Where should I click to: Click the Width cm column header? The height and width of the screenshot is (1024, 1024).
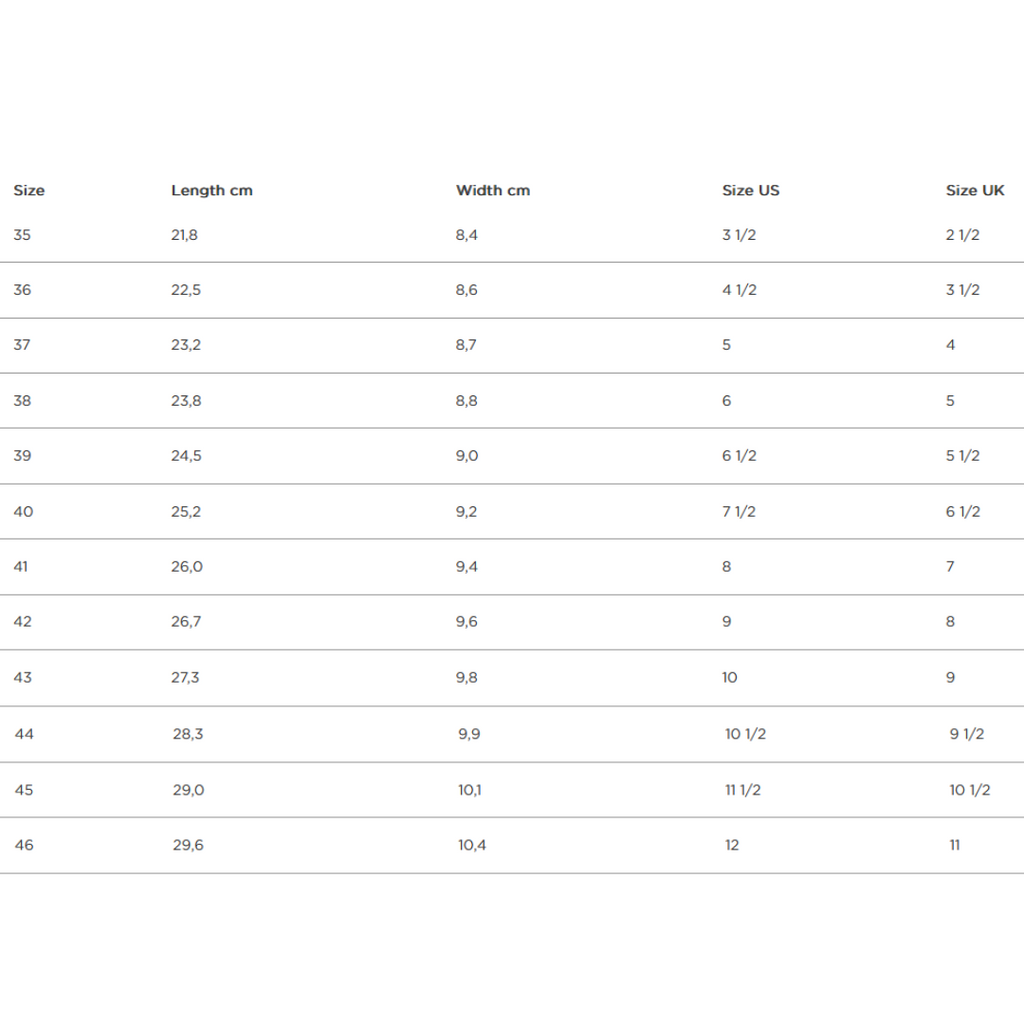[x=493, y=190]
